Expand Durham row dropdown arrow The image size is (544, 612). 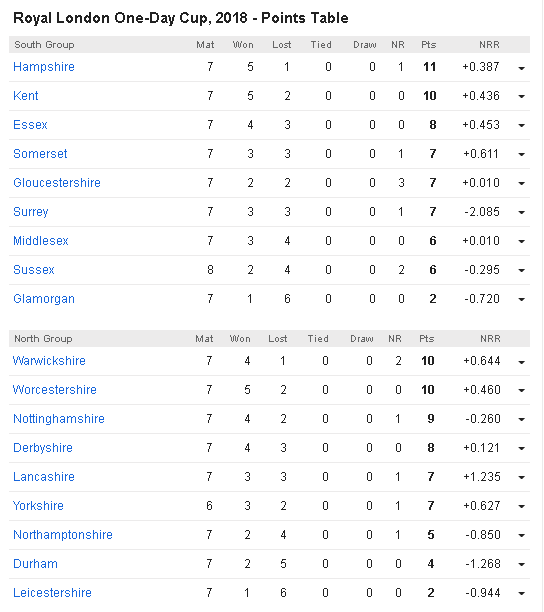(521, 565)
